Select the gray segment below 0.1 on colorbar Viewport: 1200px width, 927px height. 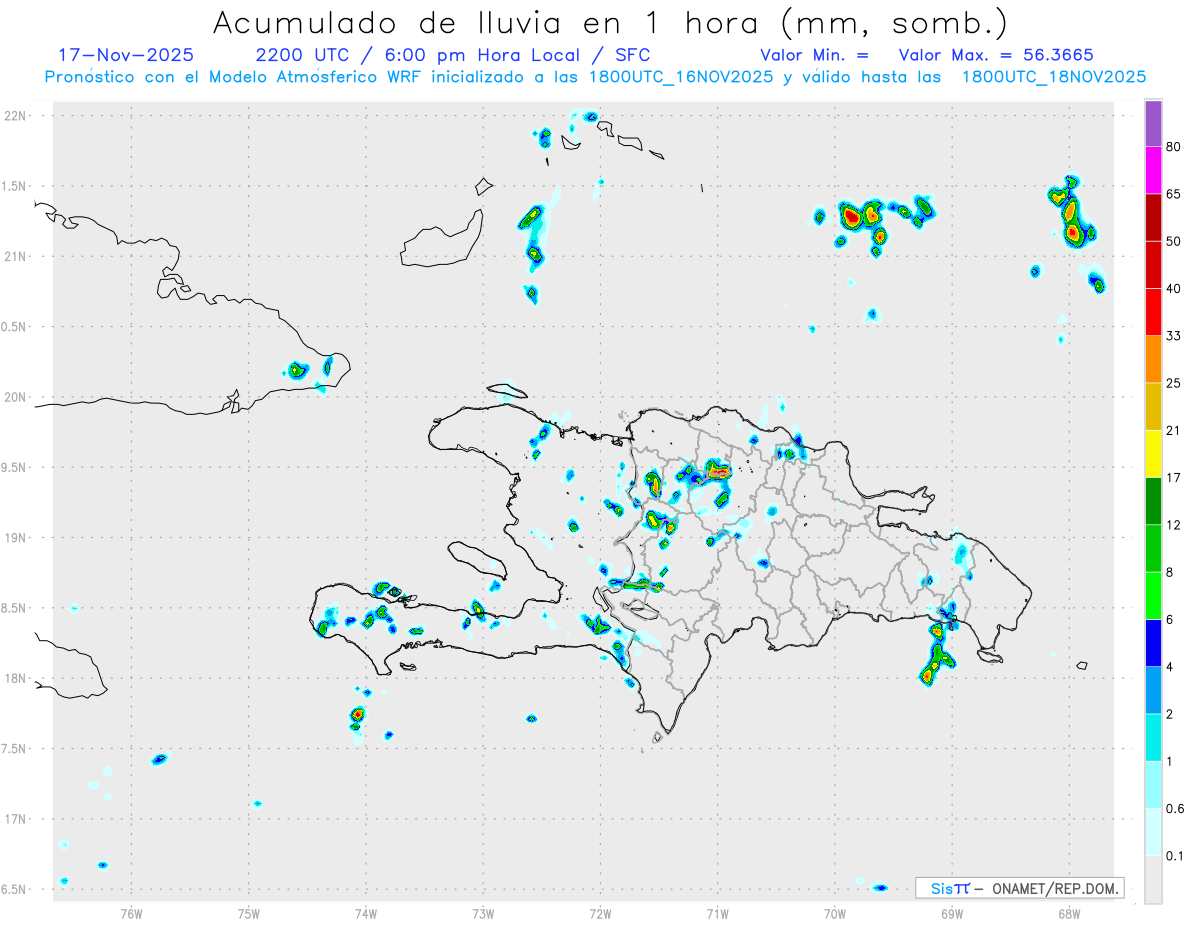tap(1153, 880)
